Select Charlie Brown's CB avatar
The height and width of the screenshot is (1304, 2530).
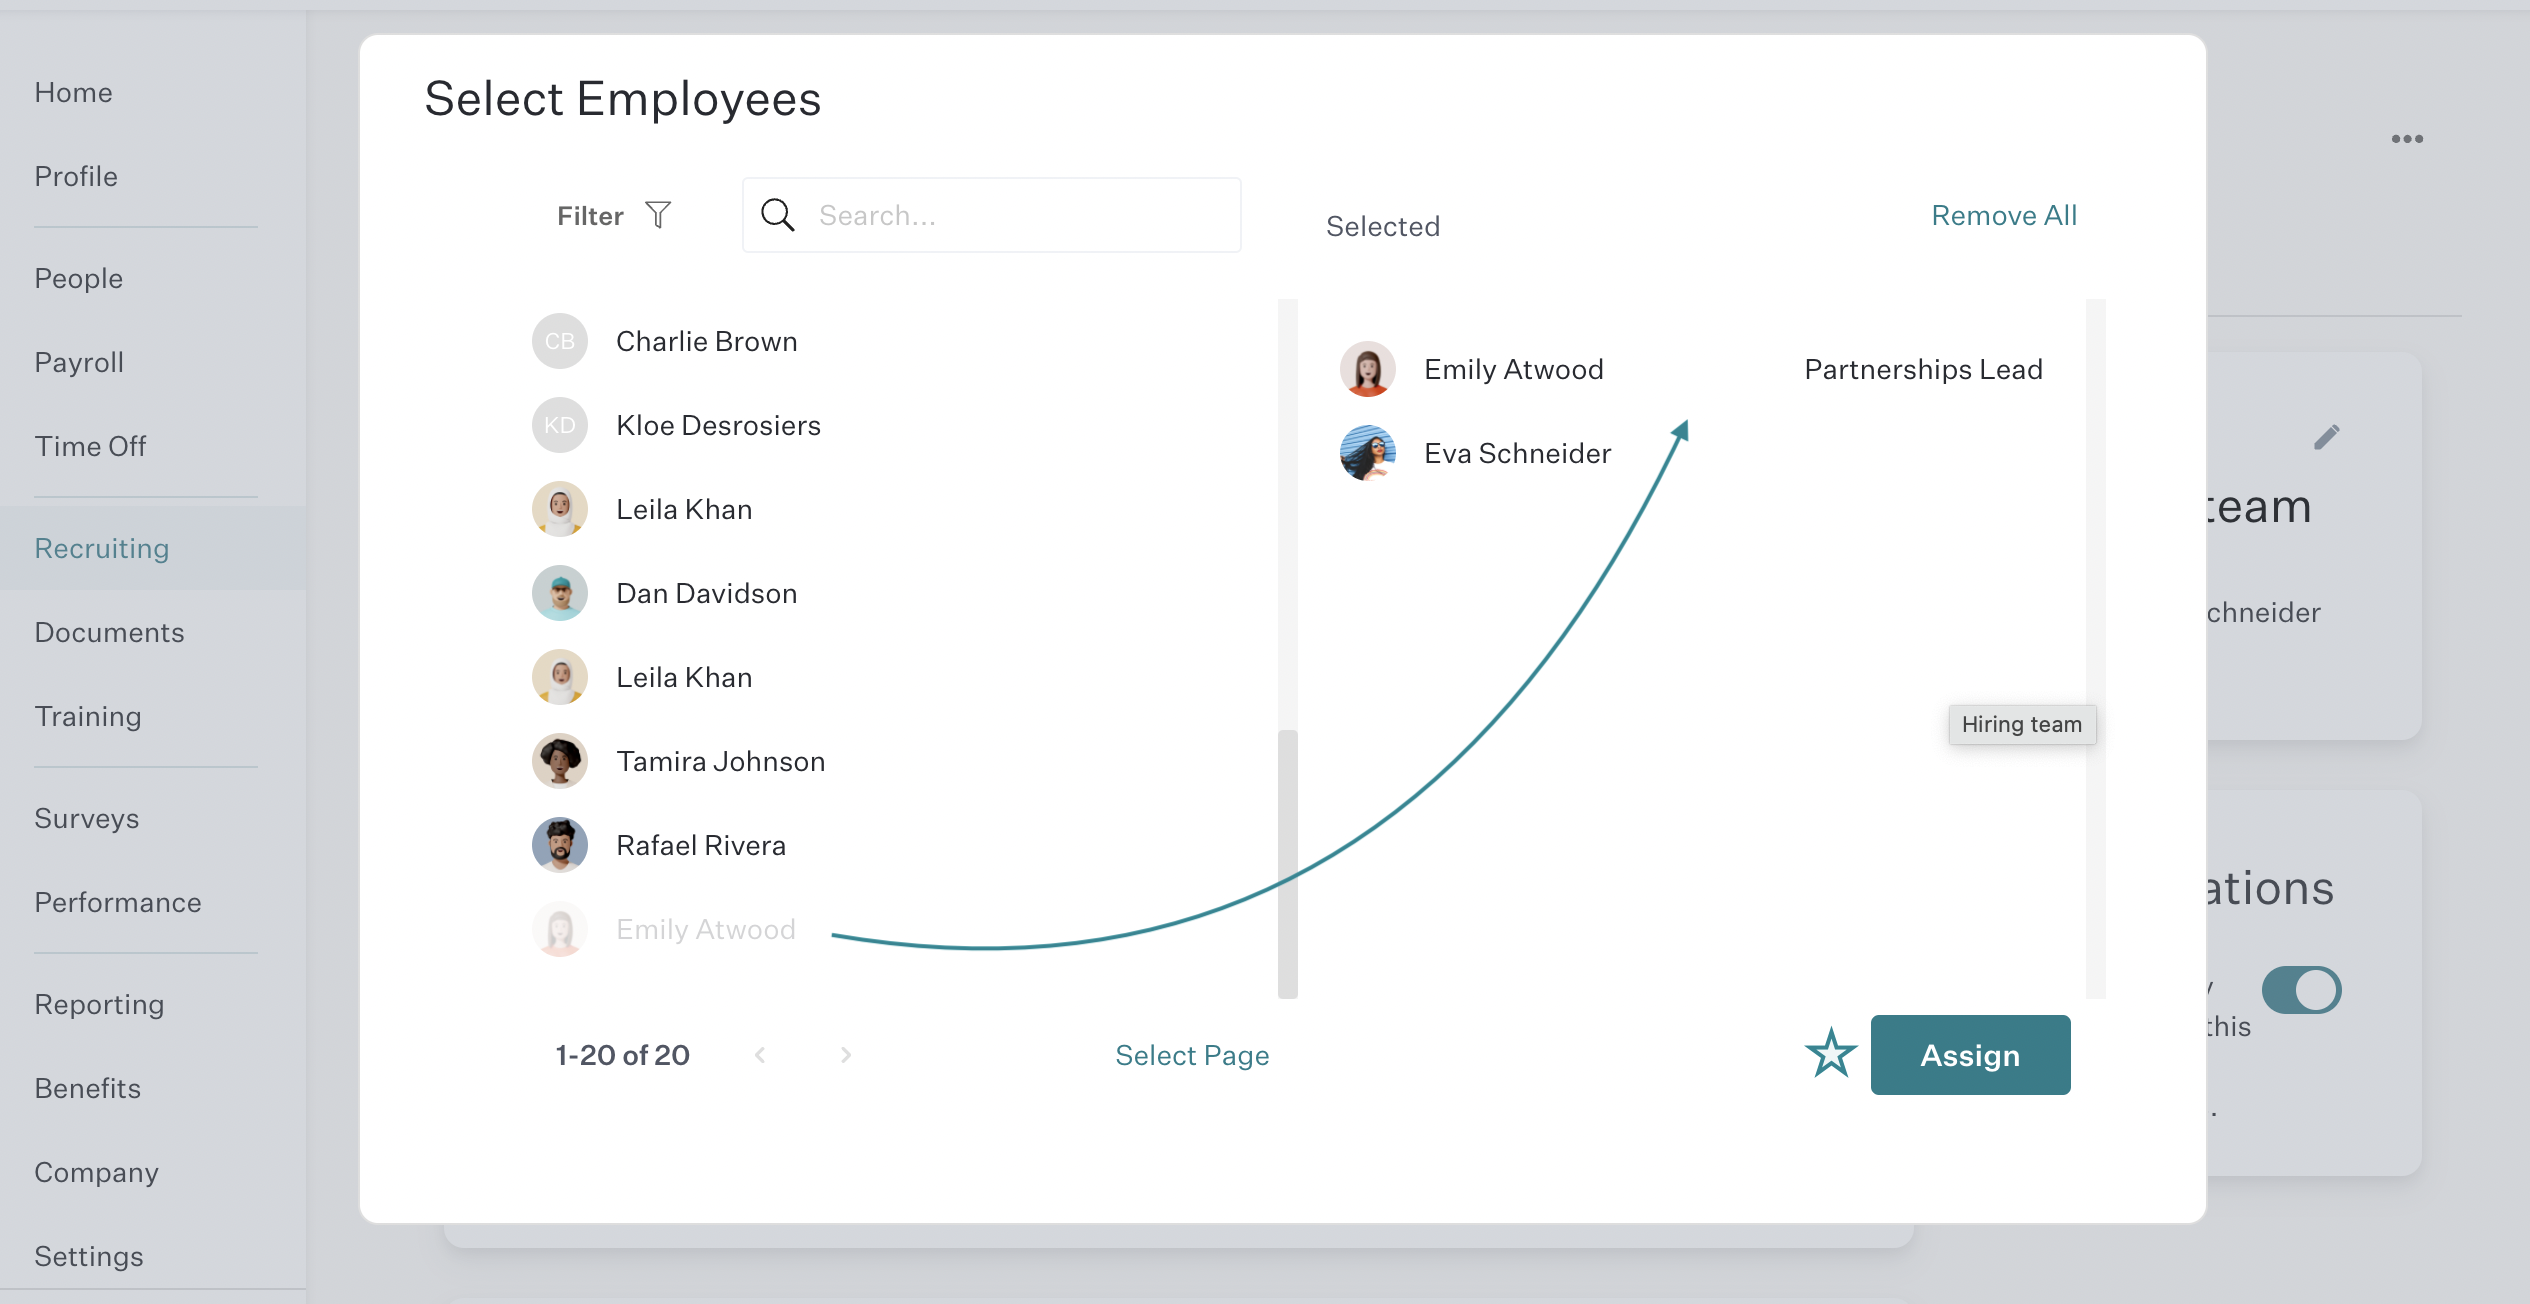point(560,341)
